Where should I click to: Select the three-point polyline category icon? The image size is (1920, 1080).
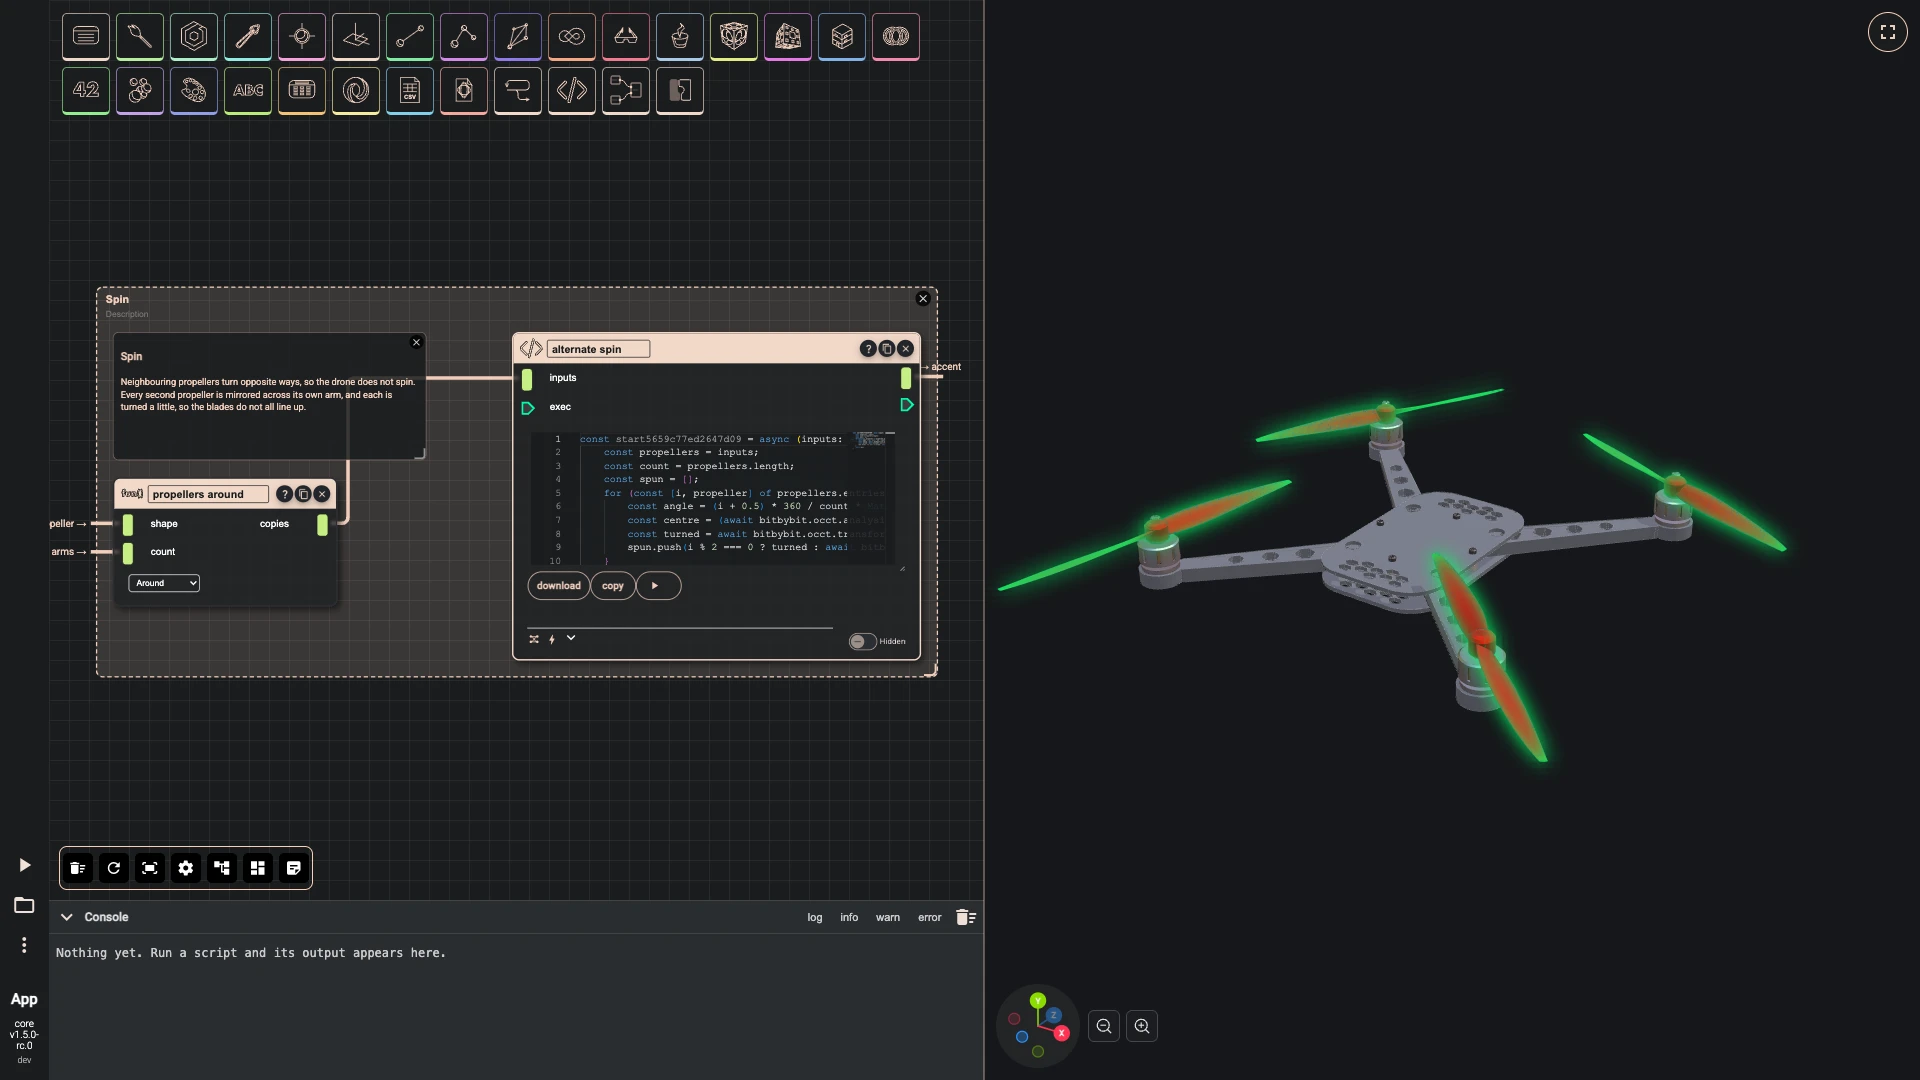click(x=464, y=37)
